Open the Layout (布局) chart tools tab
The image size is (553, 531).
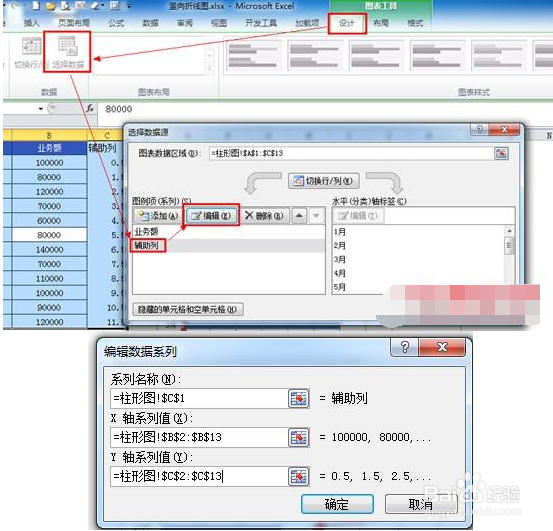(x=381, y=23)
